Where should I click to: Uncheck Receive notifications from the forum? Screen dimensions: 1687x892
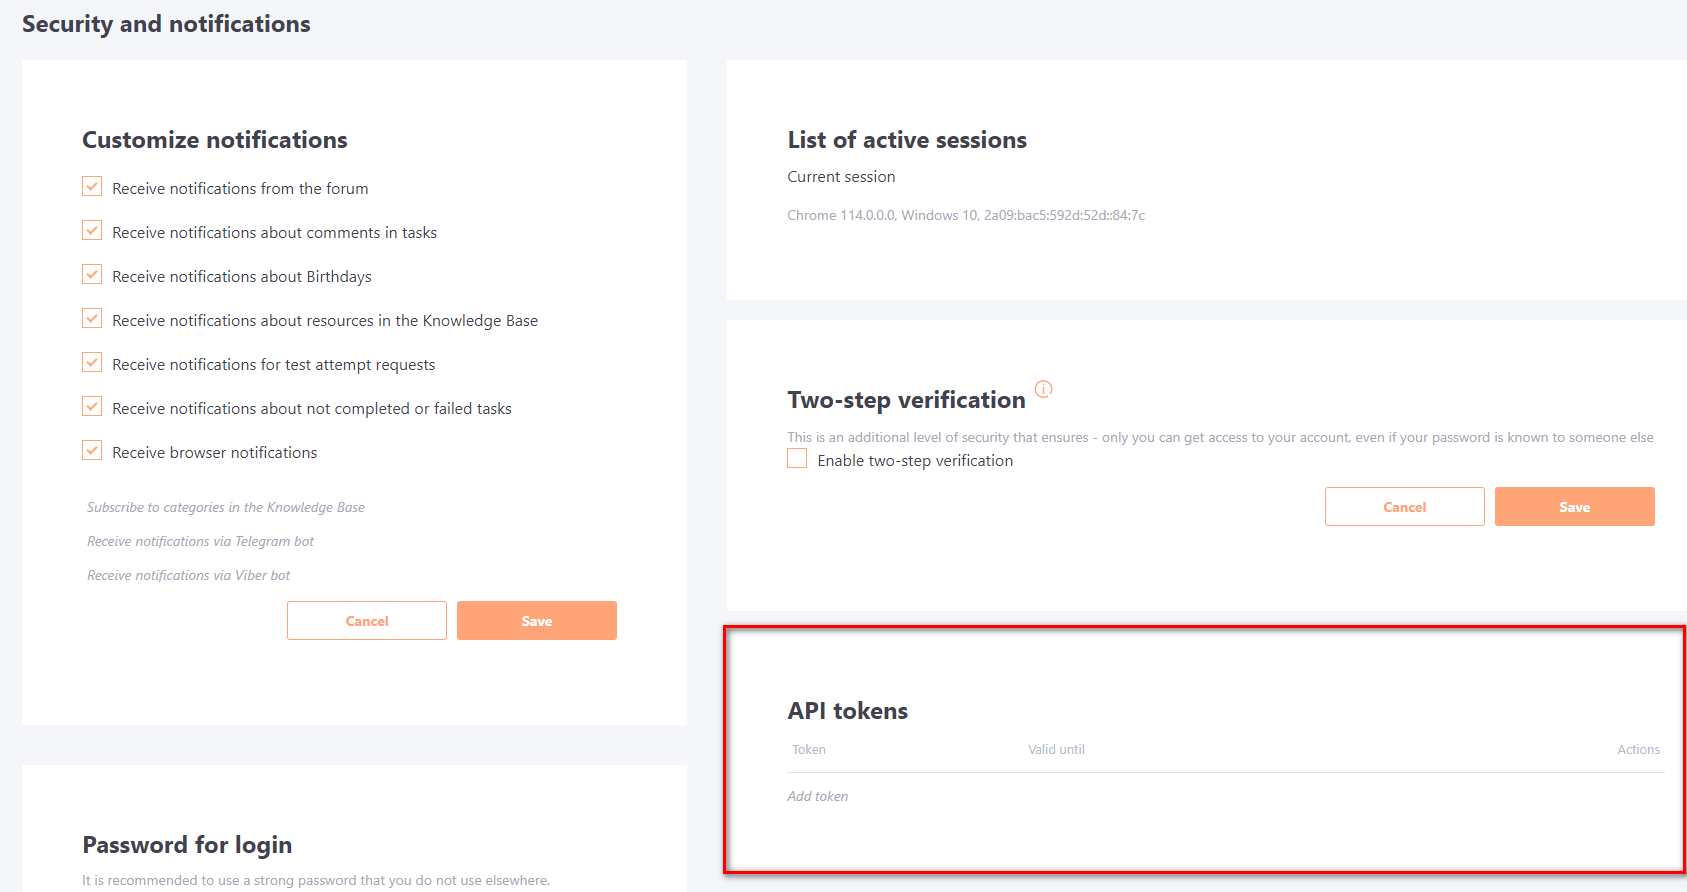[92, 187]
